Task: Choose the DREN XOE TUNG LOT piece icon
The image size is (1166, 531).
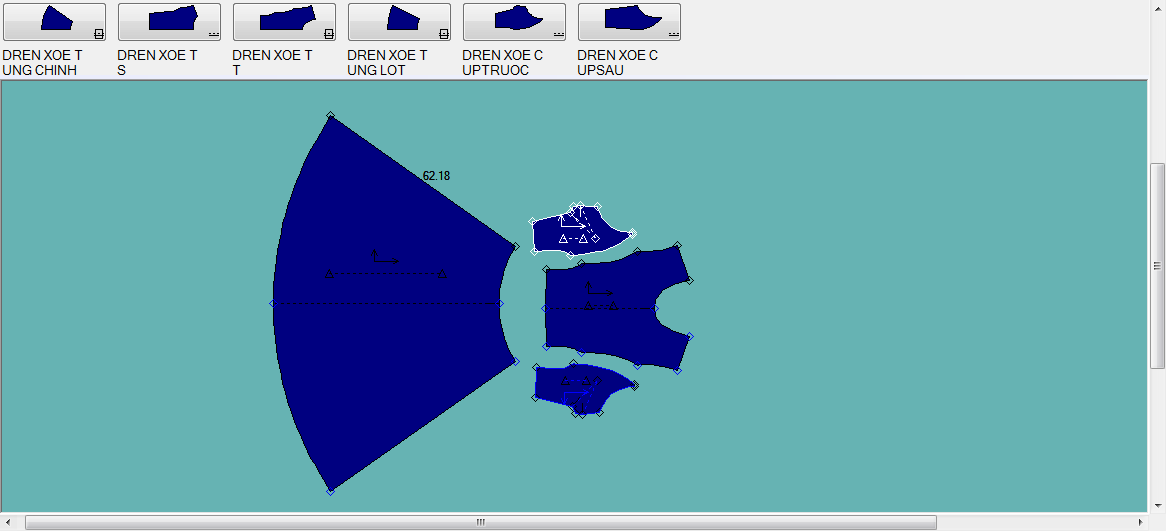Action: coord(399,21)
